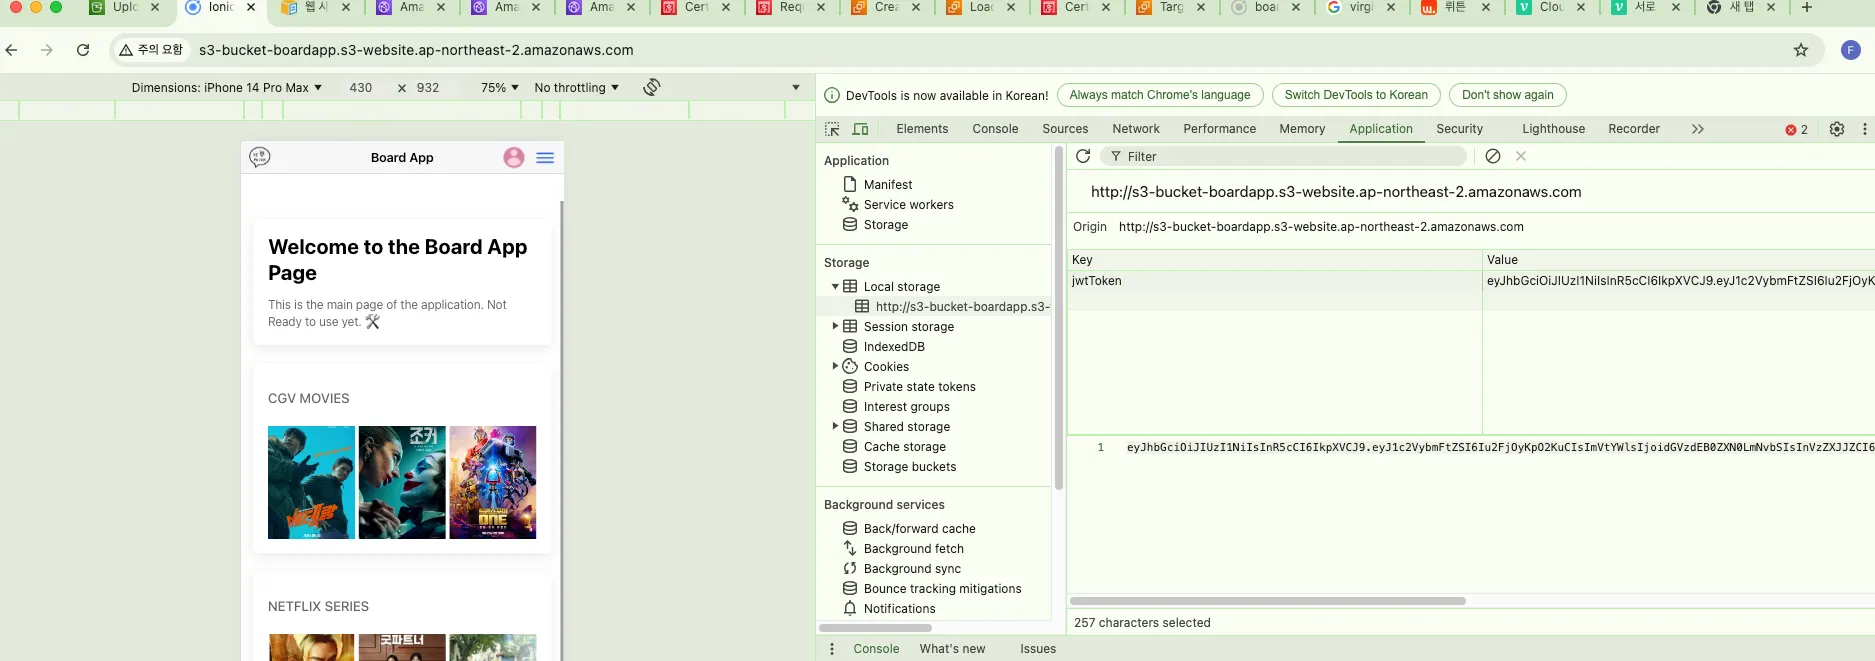The width and height of the screenshot is (1875, 661).
Task: Expand the Cookies tree node
Action: tap(835, 366)
